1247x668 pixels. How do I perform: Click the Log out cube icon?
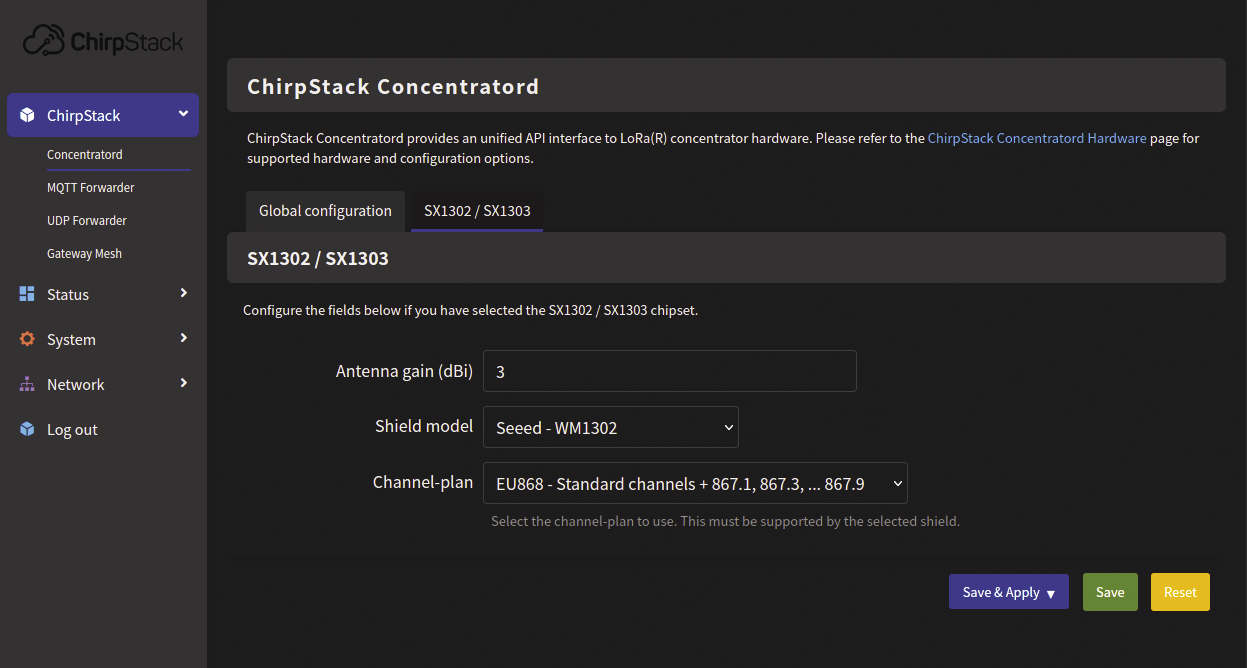coord(27,429)
